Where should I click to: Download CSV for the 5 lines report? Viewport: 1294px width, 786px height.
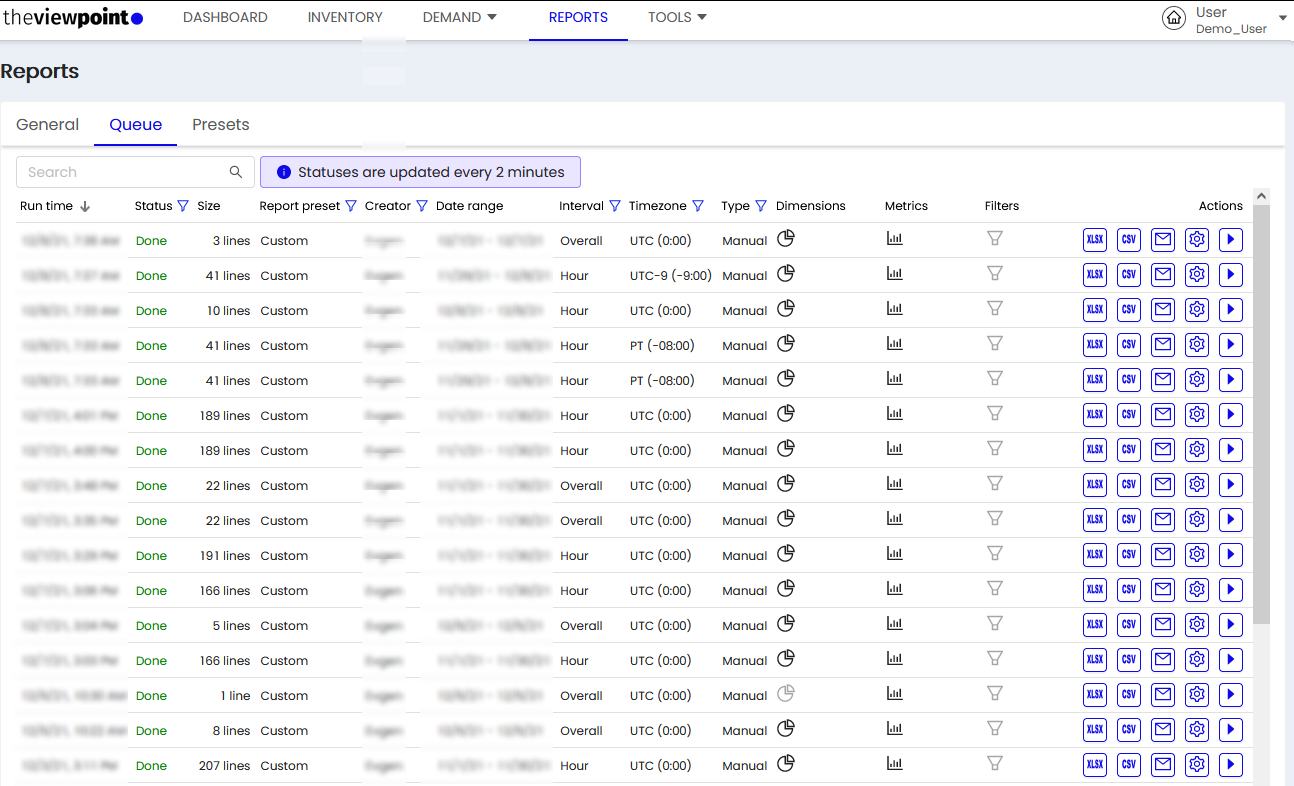1129,625
